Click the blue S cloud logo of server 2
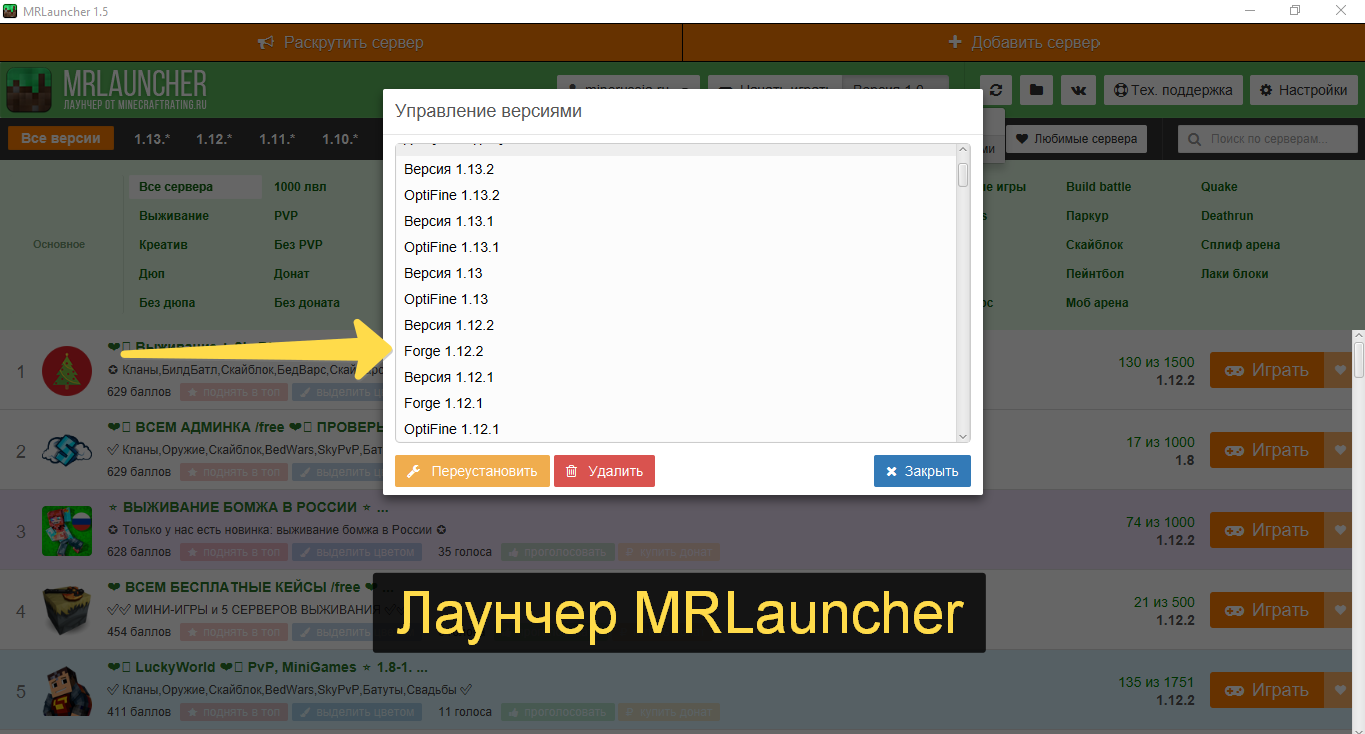Screen dimensions: 1365x734 pyautogui.click(x=67, y=451)
